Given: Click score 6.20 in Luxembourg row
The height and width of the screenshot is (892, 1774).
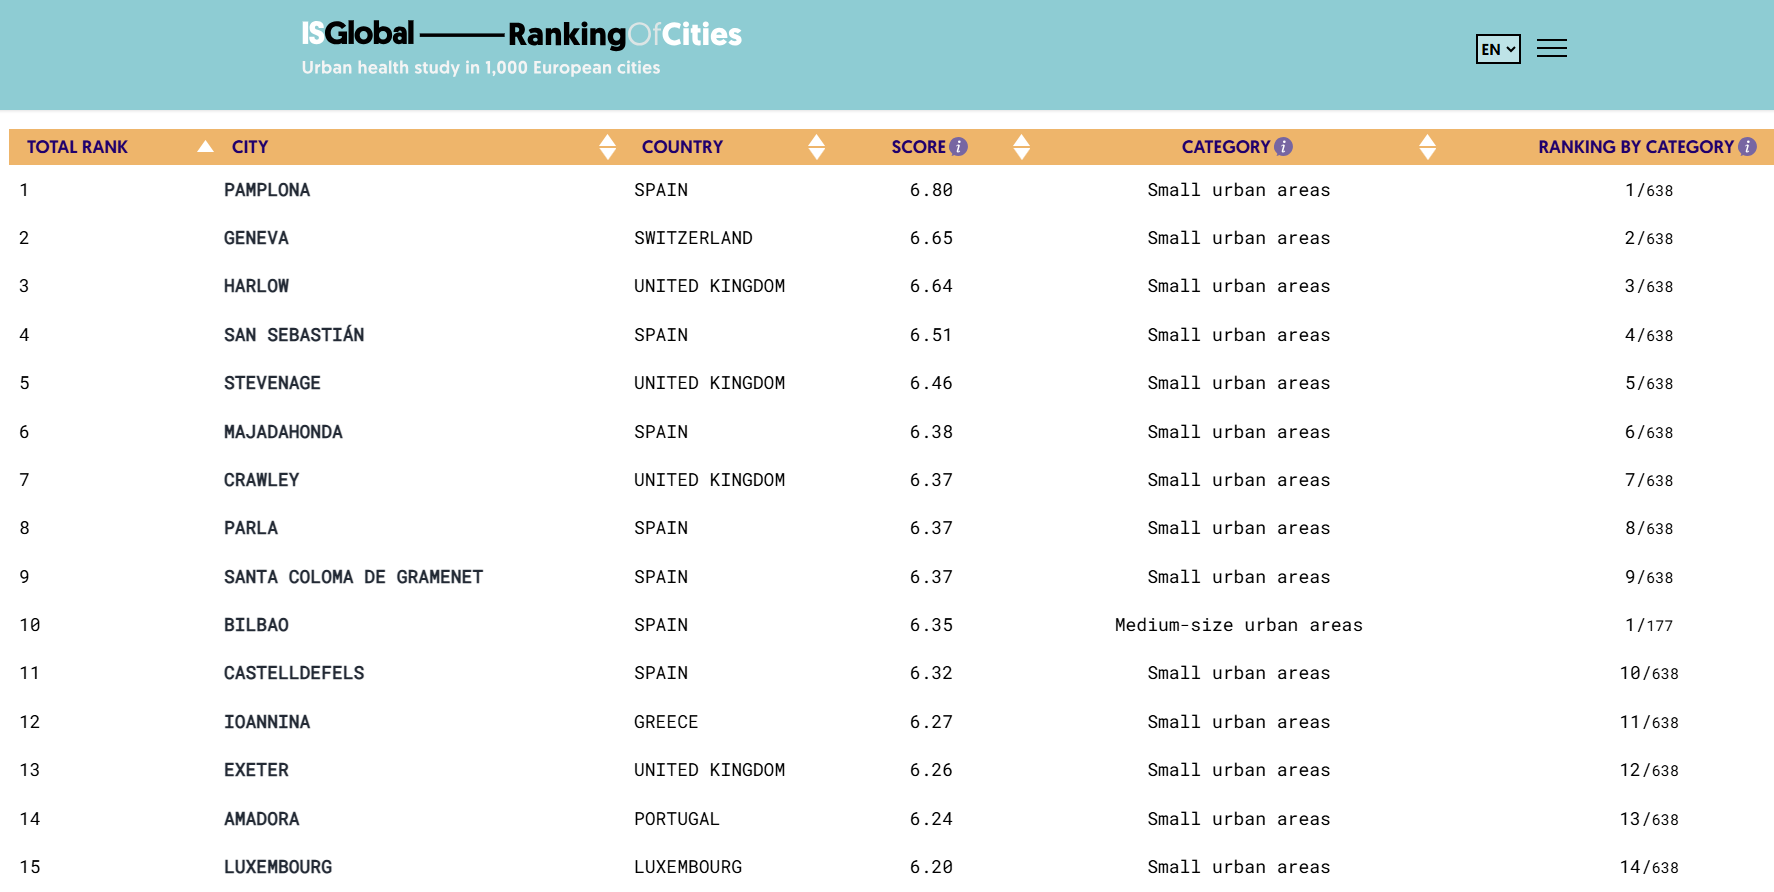Looking at the screenshot, I should click(931, 867).
